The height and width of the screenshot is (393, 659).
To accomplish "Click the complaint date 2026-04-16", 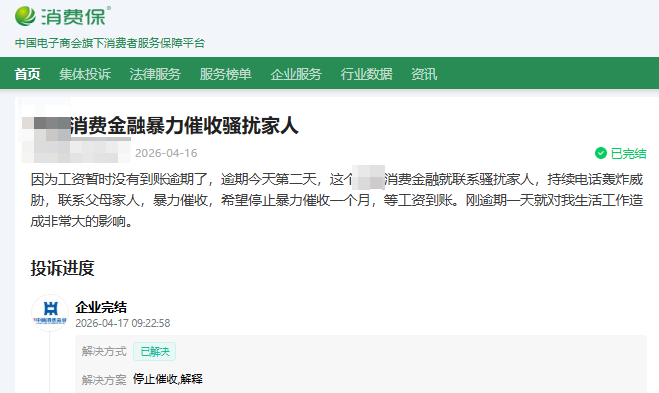I will pyautogui.click(x=166, y=153).
